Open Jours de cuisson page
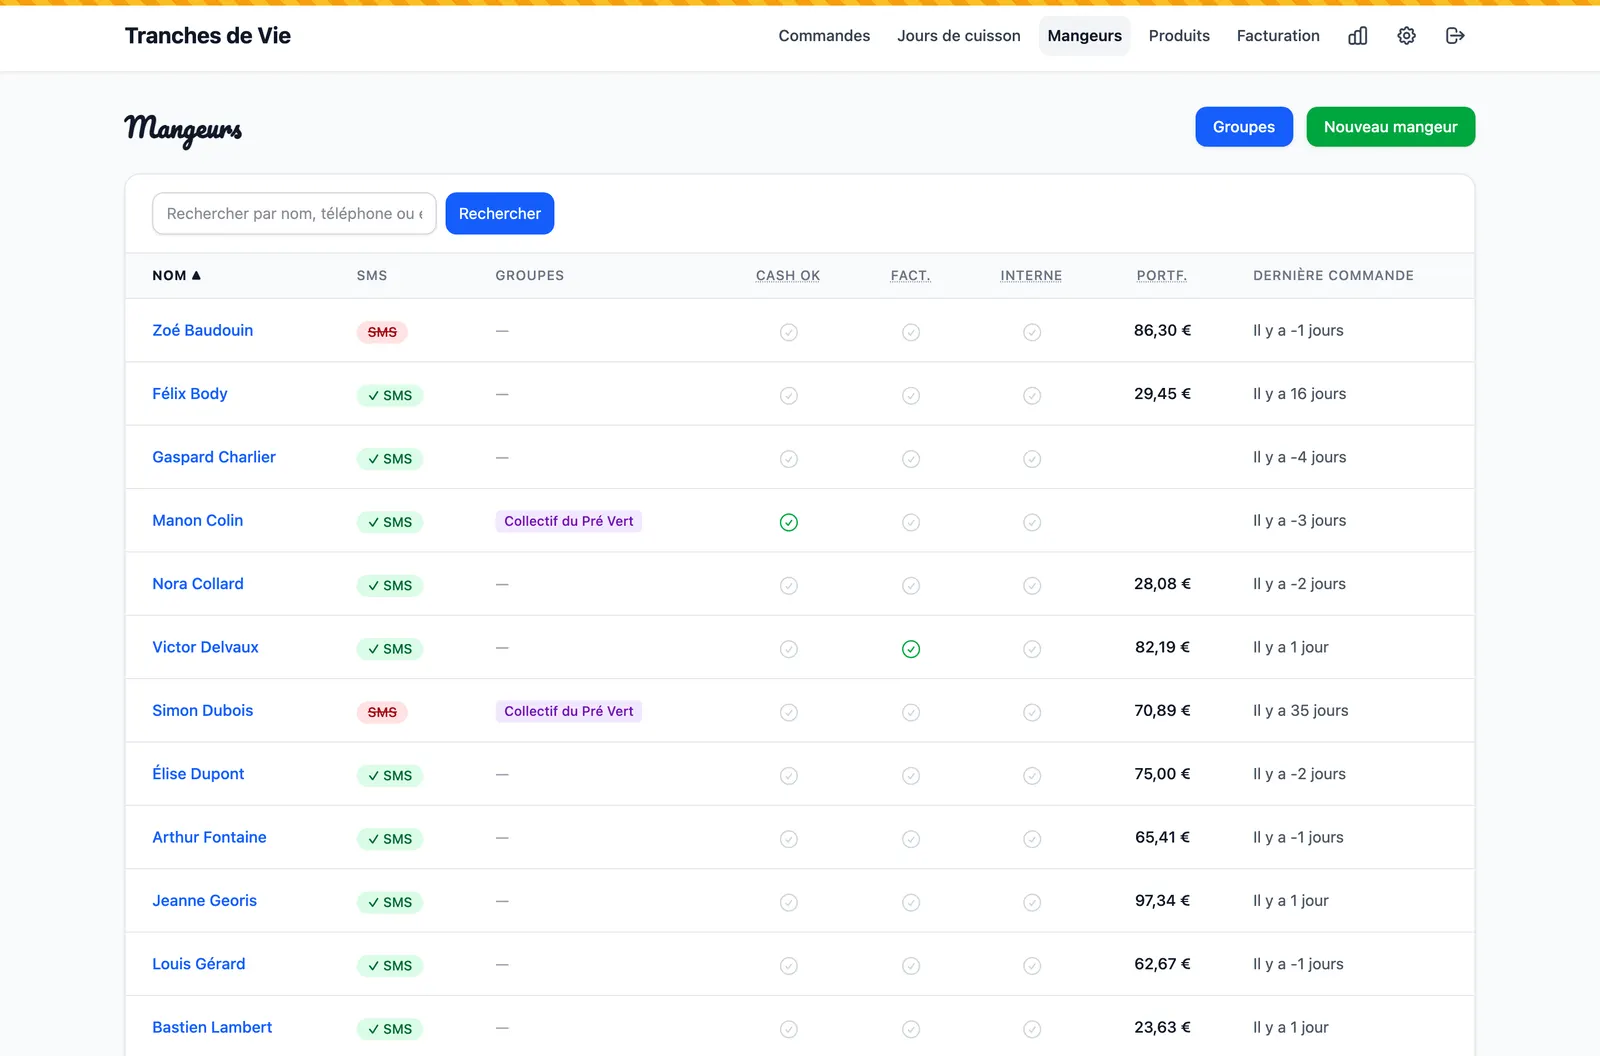The image size is (1600, 1056). (x=959, y=36)
